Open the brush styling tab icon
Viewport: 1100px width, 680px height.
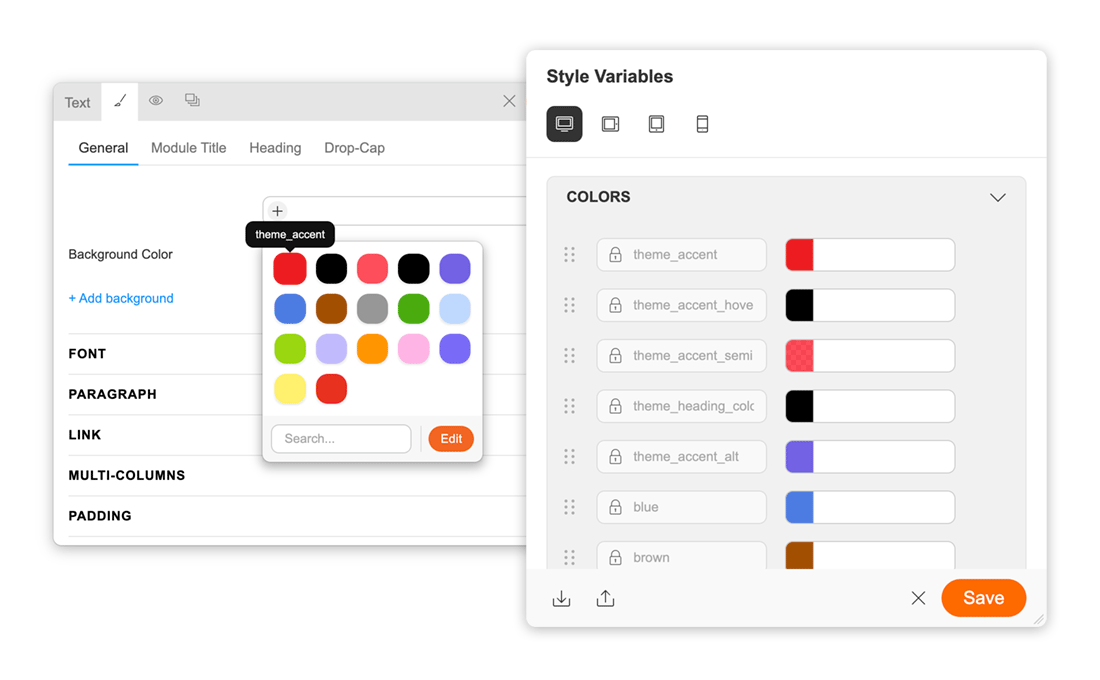120,101
